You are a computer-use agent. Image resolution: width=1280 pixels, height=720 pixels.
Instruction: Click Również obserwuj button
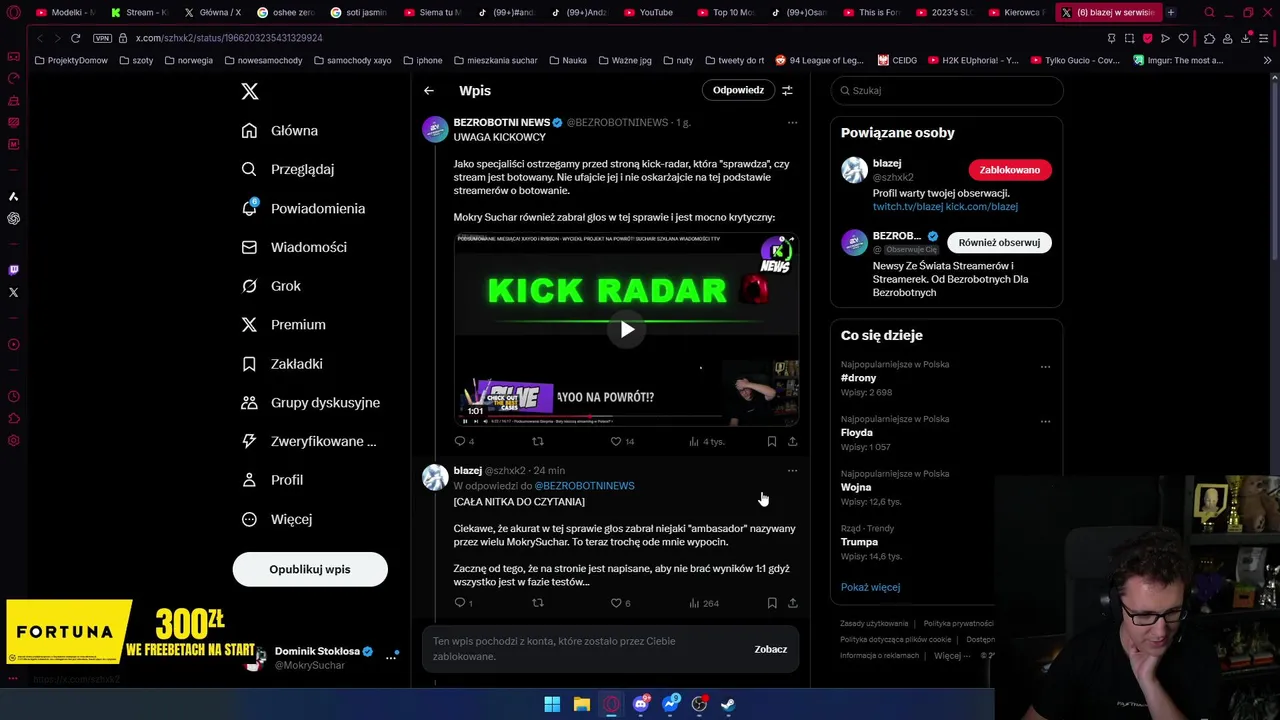(x=999, y=243)
